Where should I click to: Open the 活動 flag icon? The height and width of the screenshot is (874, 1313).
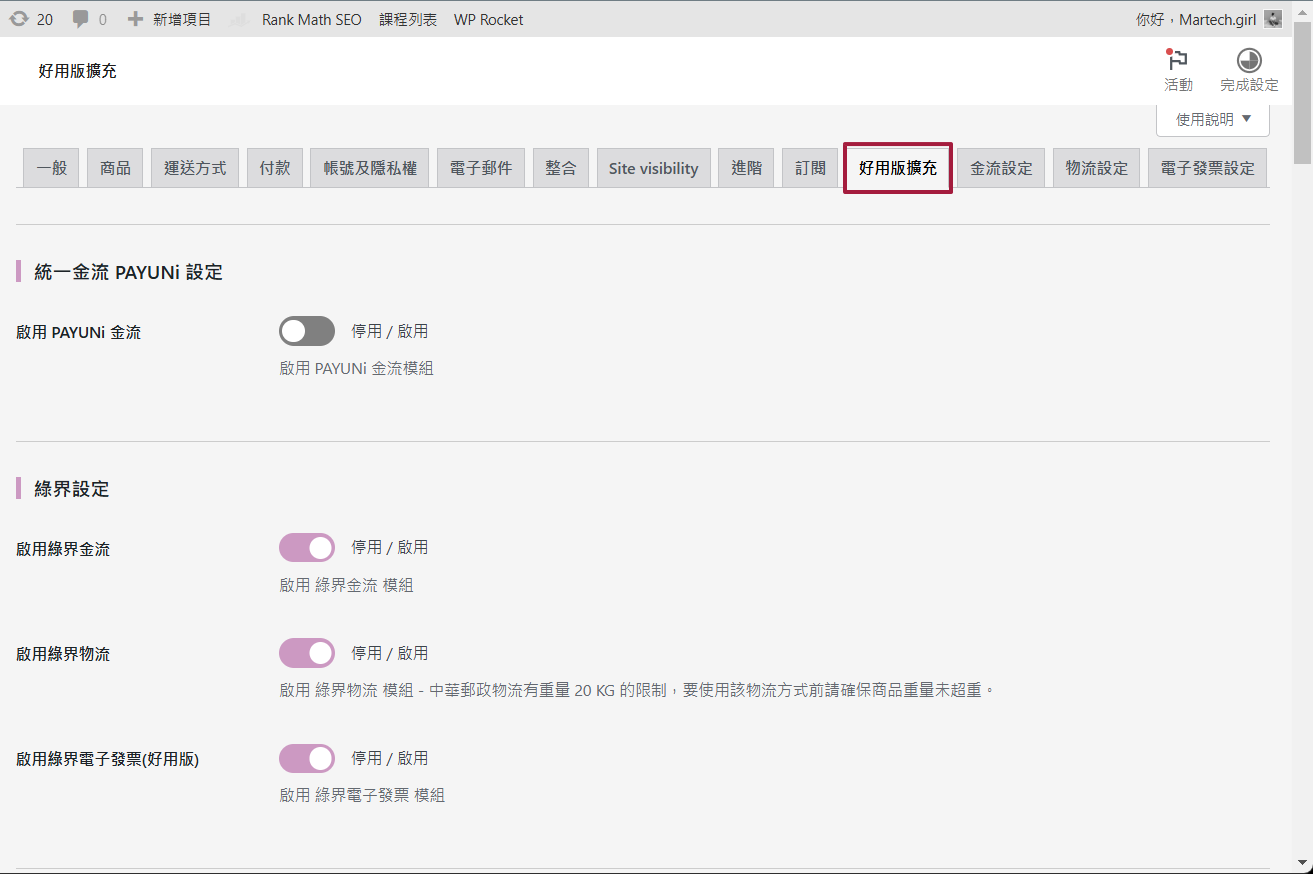(1178, 61)
